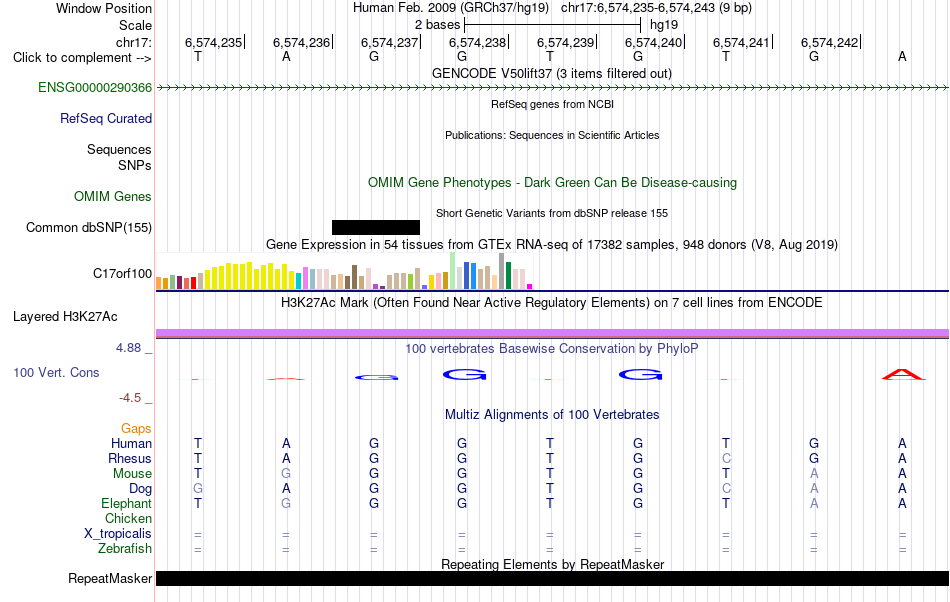This screenshot has height=602, width=950.
Task: Click the Mouse species row label
Action: 132,474
